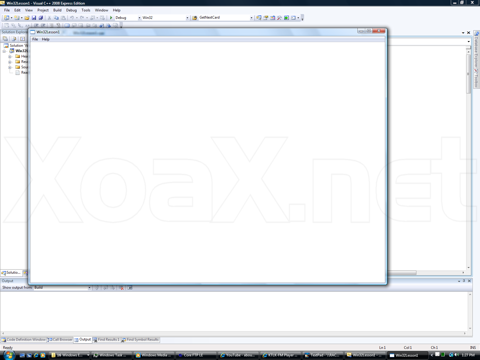Click the Windows Start orb

[x=9, y=355]
